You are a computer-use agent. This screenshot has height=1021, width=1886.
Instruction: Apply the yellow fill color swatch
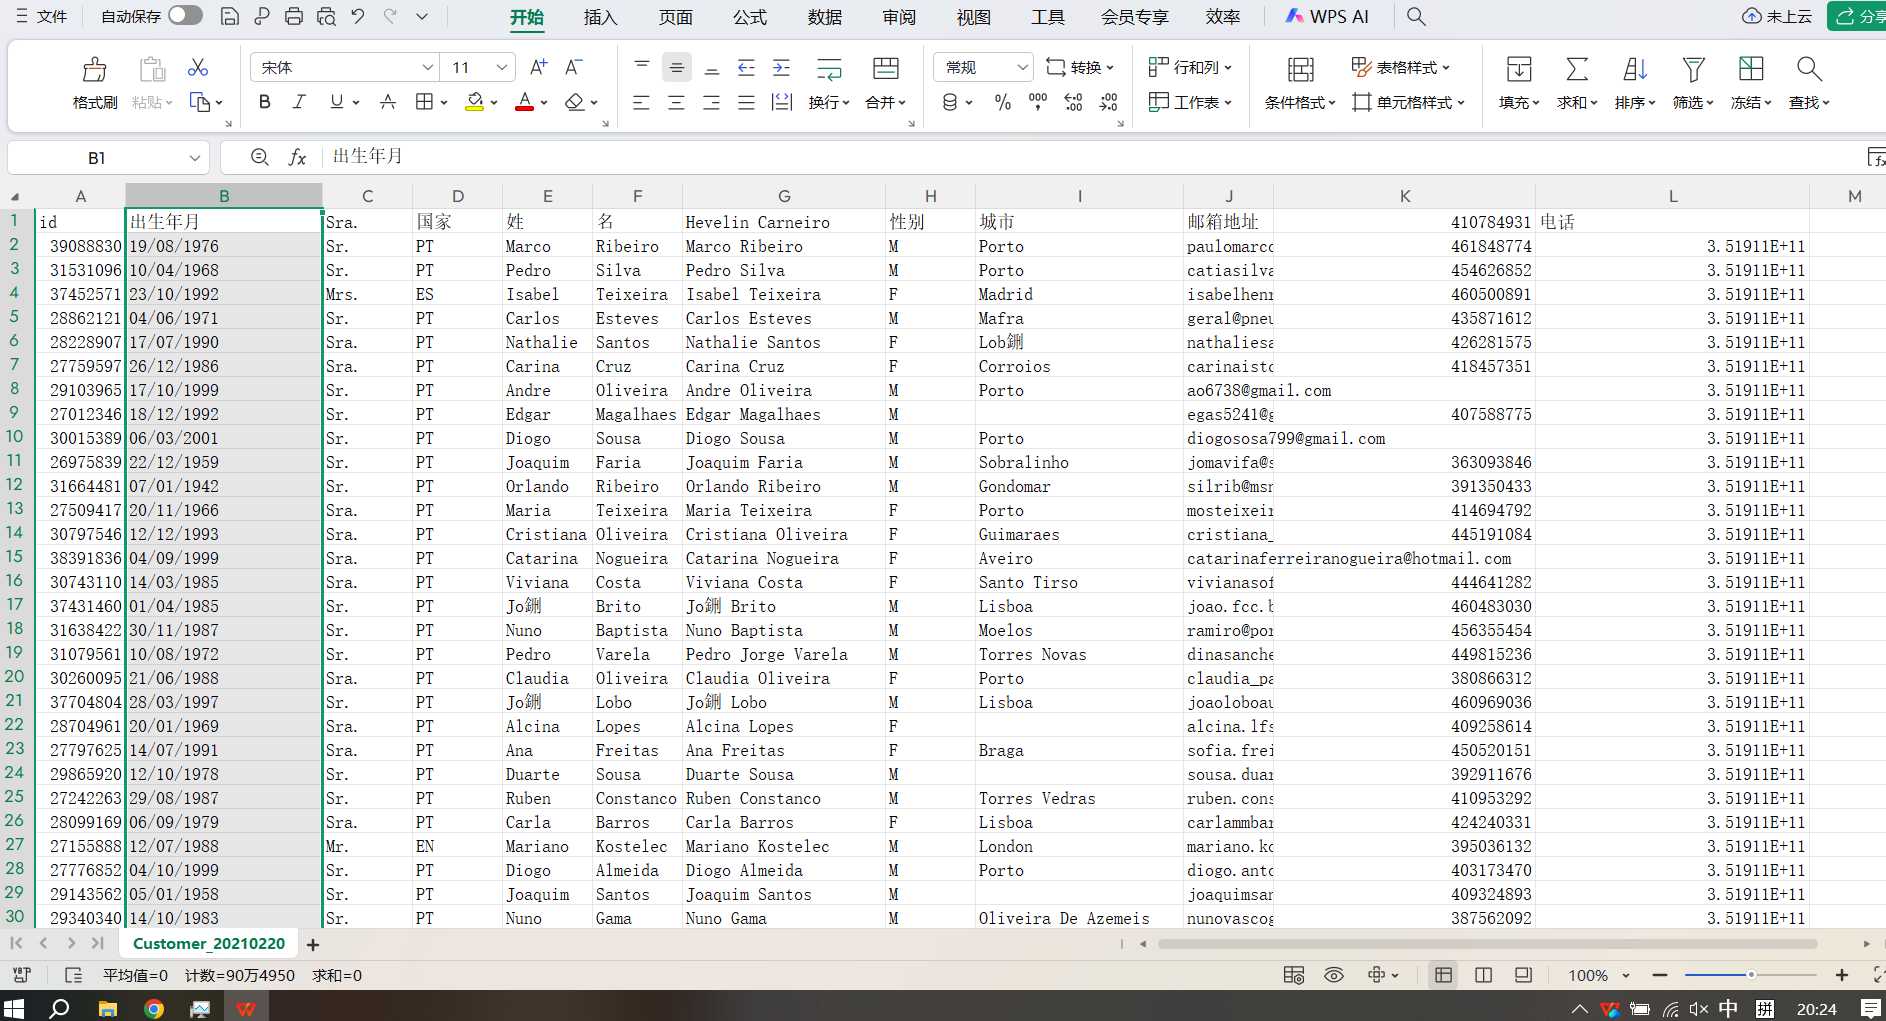point(474,102)
